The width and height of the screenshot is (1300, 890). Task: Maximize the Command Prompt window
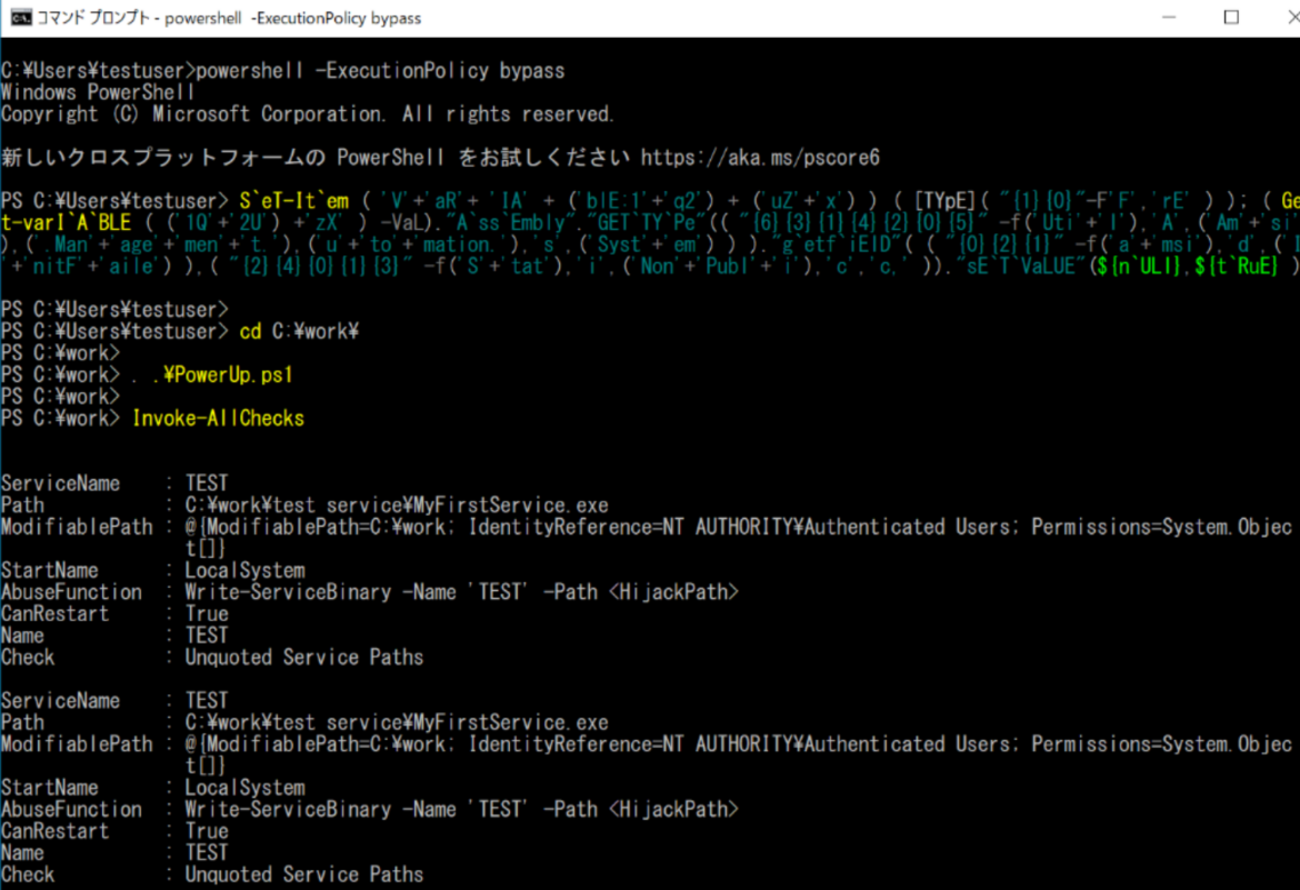pyautogui.click(x=1232, y=18)
